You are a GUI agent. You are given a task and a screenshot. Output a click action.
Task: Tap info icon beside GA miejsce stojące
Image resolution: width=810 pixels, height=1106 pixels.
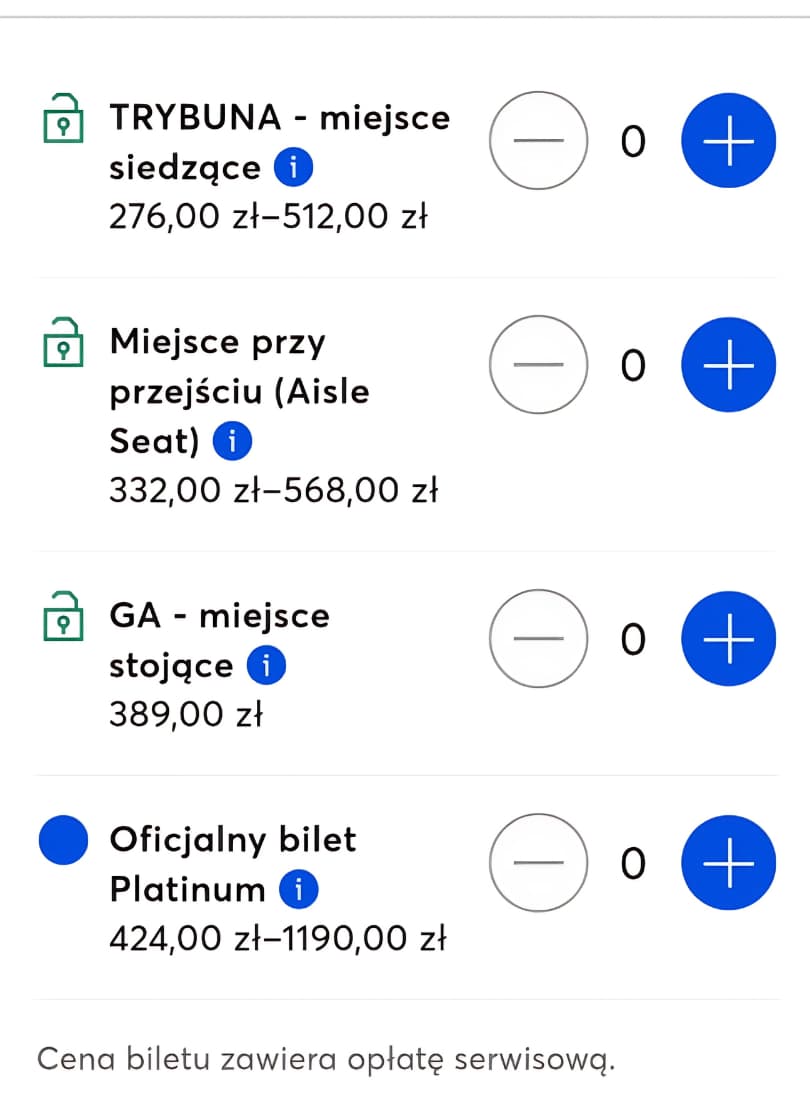(x=266, y=665)
